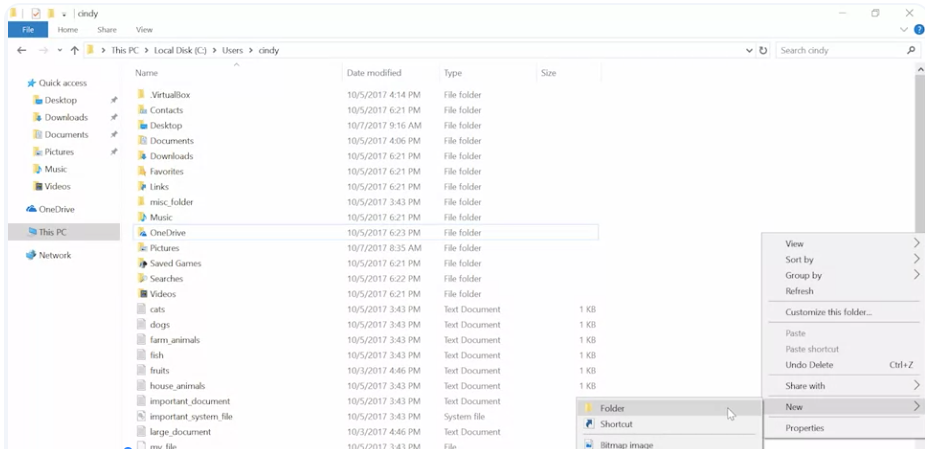Open the File tab

click(28, 30)
